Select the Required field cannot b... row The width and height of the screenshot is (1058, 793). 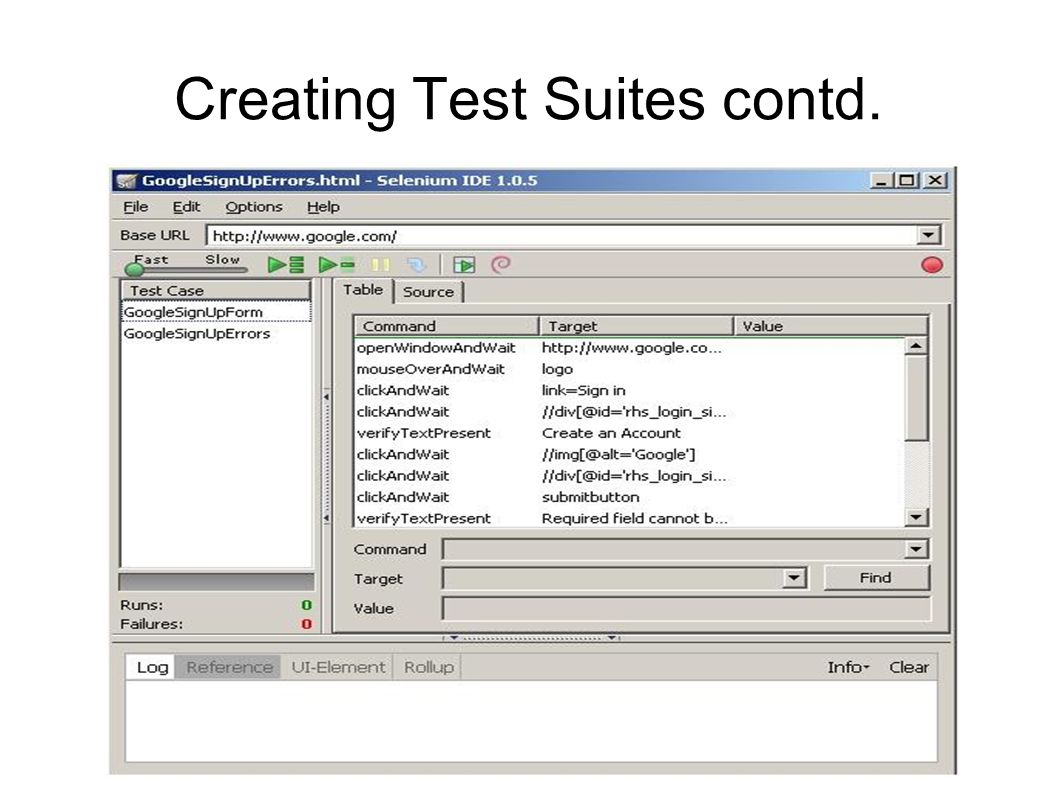tap(630, 518)
